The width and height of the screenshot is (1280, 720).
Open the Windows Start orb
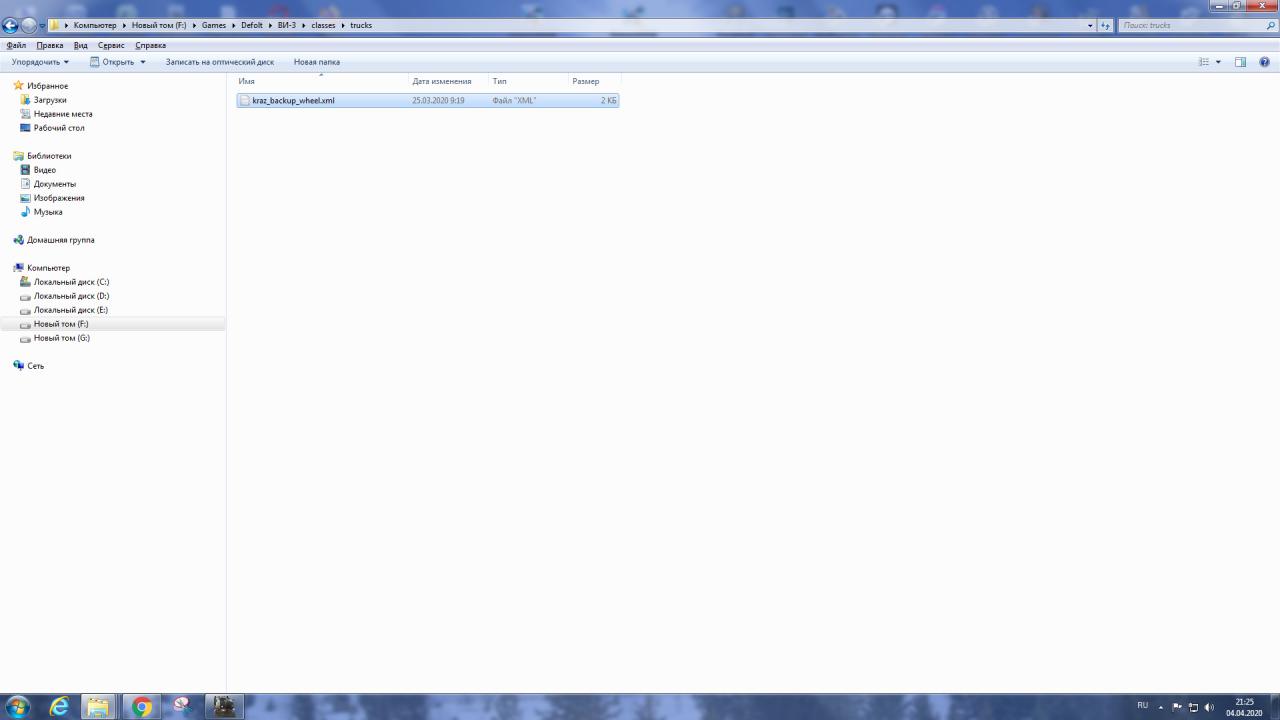(18, 707)
